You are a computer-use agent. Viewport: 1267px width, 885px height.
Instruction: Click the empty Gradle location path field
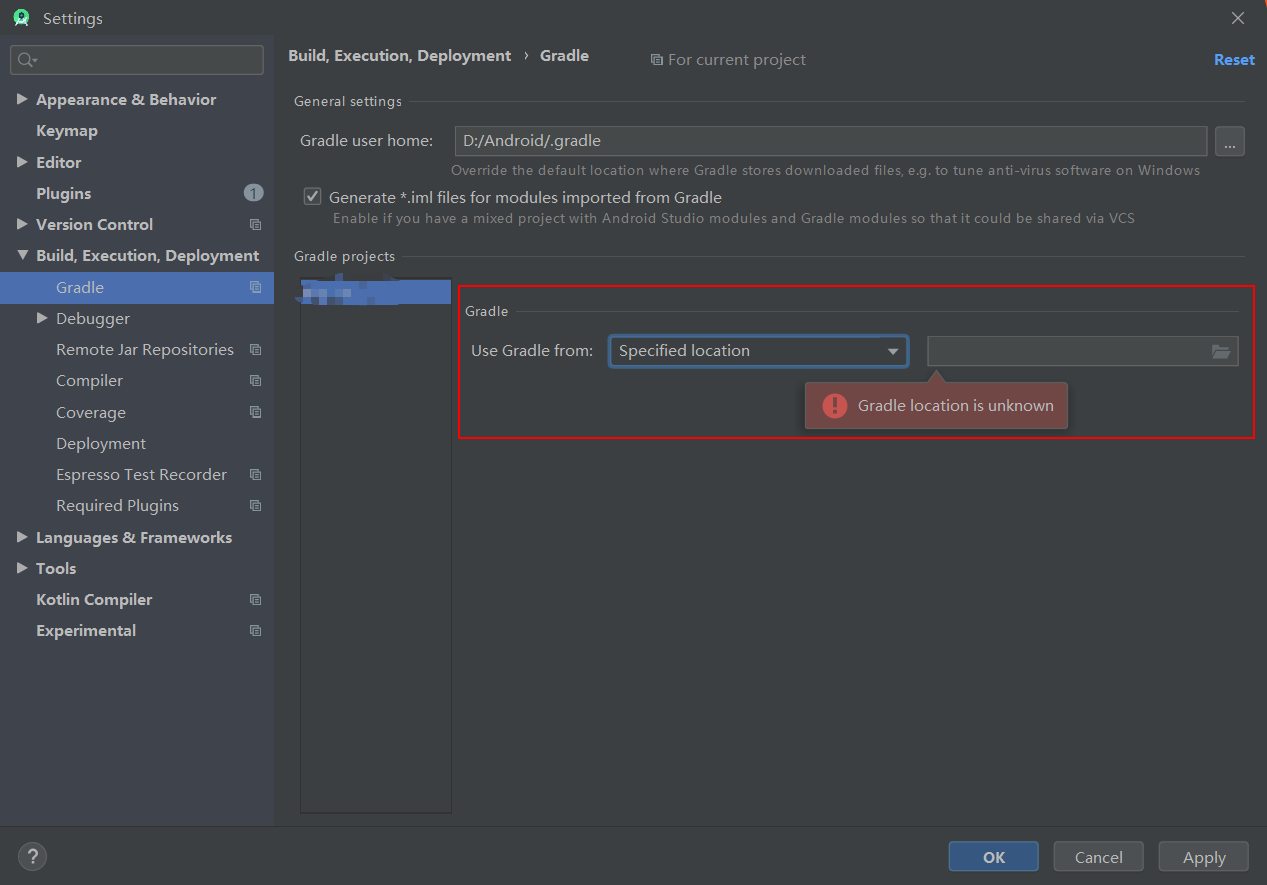1083,351
